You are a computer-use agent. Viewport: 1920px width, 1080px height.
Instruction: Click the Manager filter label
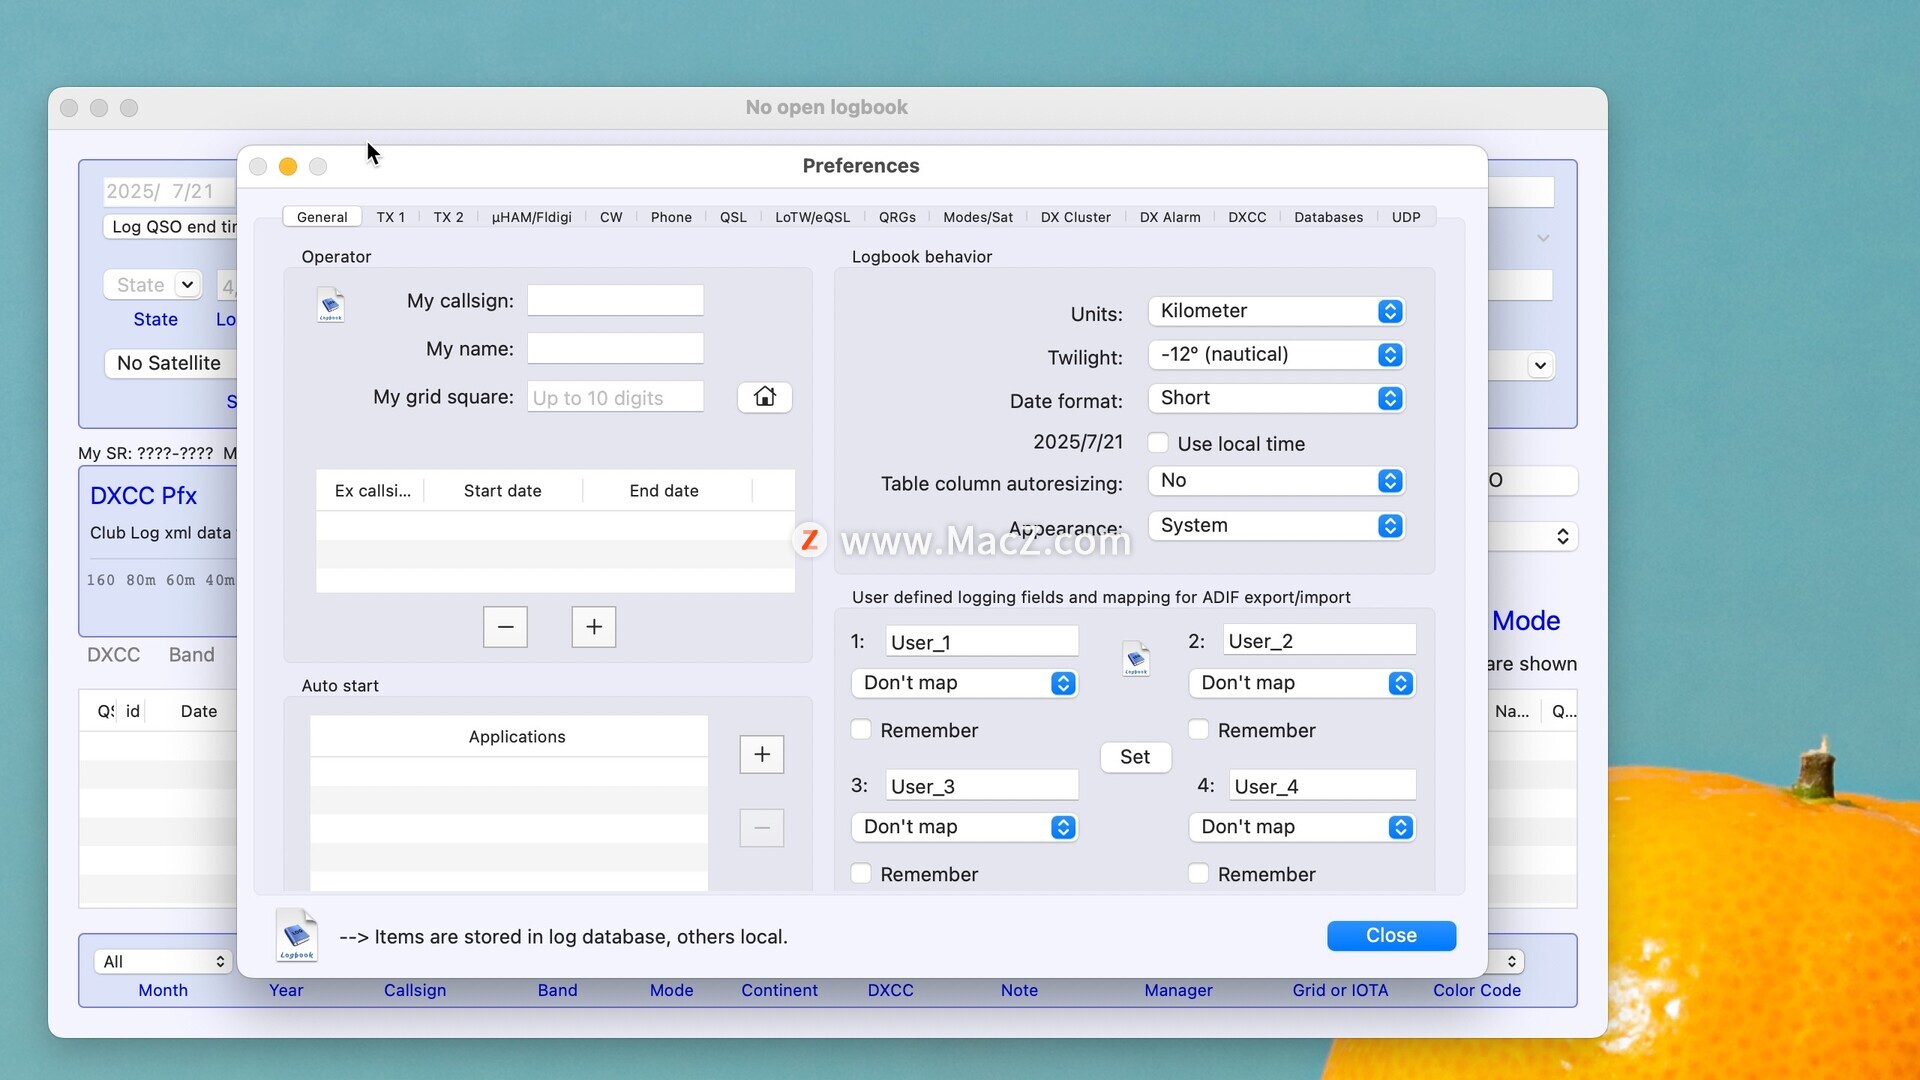tap(1178, 990)
